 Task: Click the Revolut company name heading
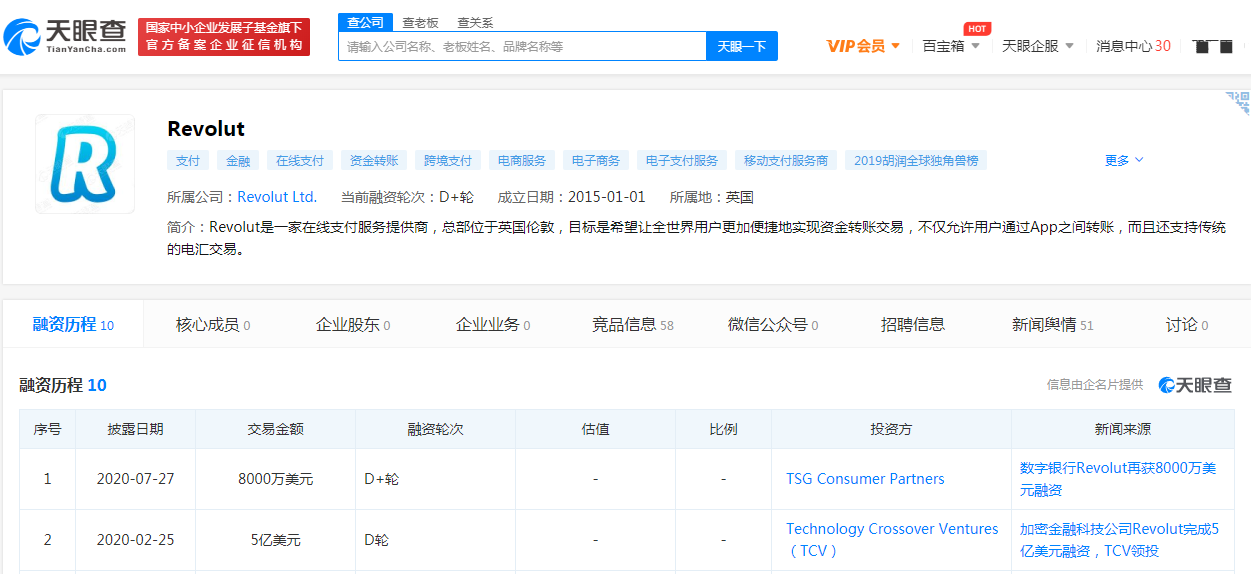point(206,129)
